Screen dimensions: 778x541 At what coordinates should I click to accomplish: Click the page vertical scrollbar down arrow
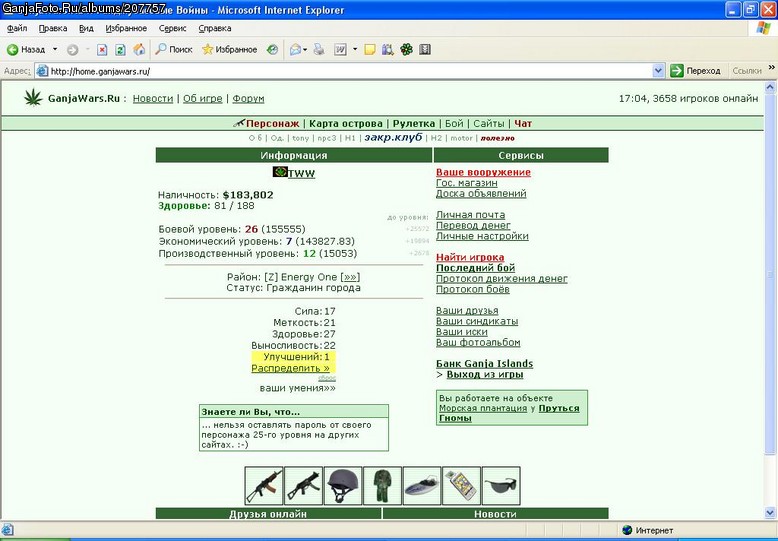click(x=770, y=513)
